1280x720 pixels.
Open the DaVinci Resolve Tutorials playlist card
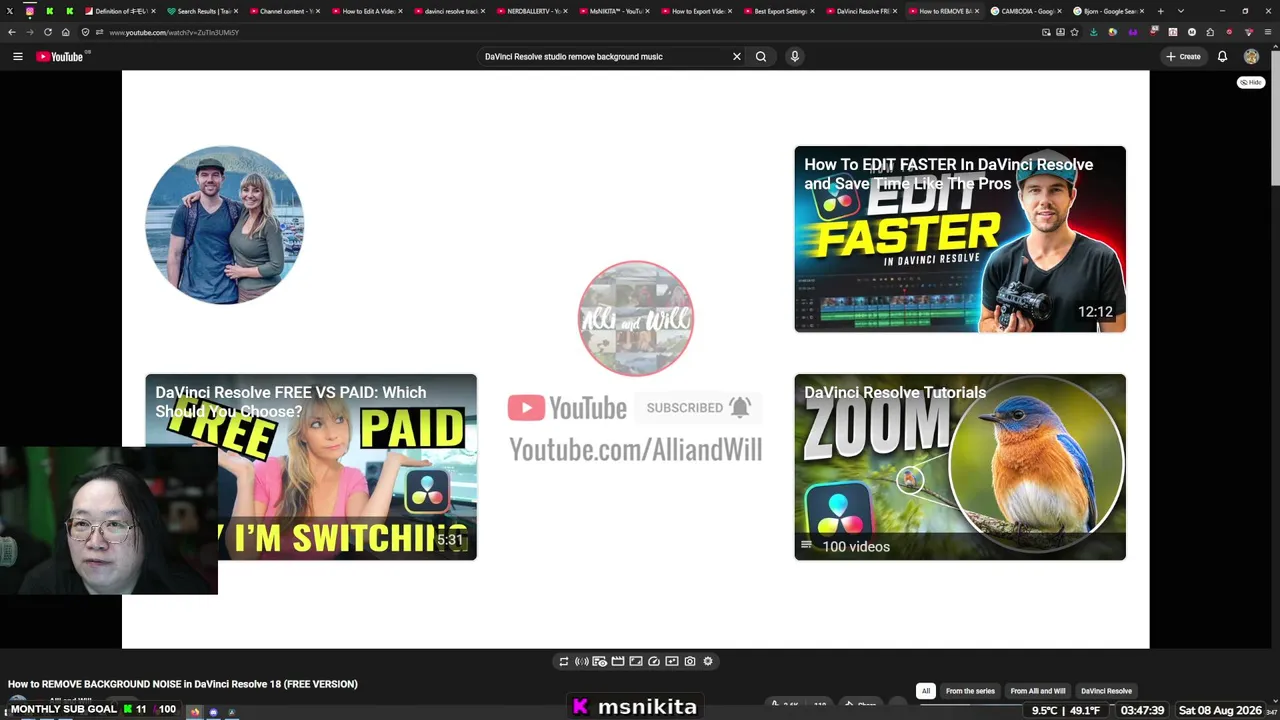coord(960,467)
